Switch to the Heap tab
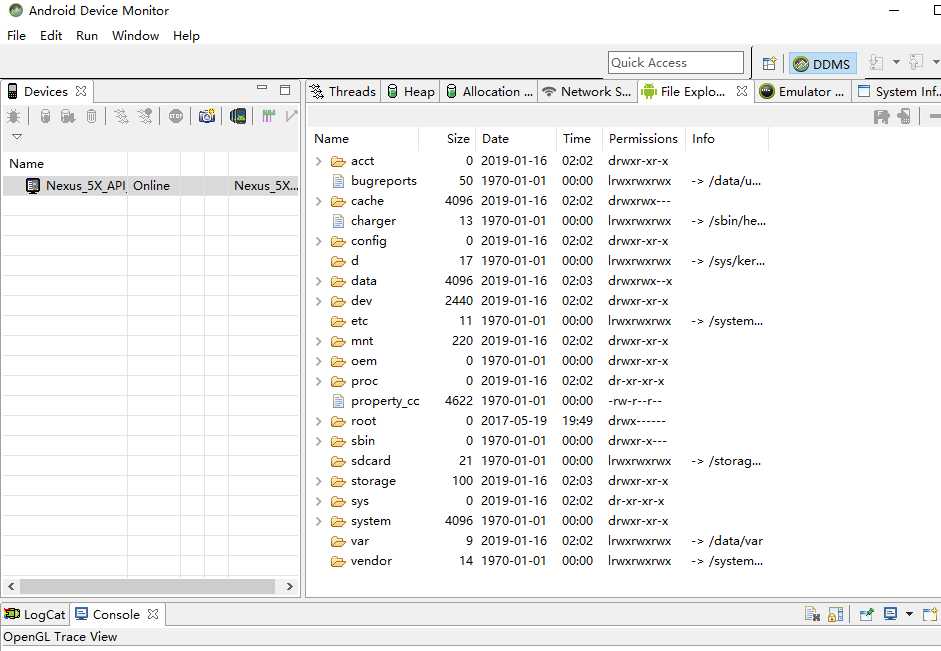941x651 pixels. coord(411,91)
